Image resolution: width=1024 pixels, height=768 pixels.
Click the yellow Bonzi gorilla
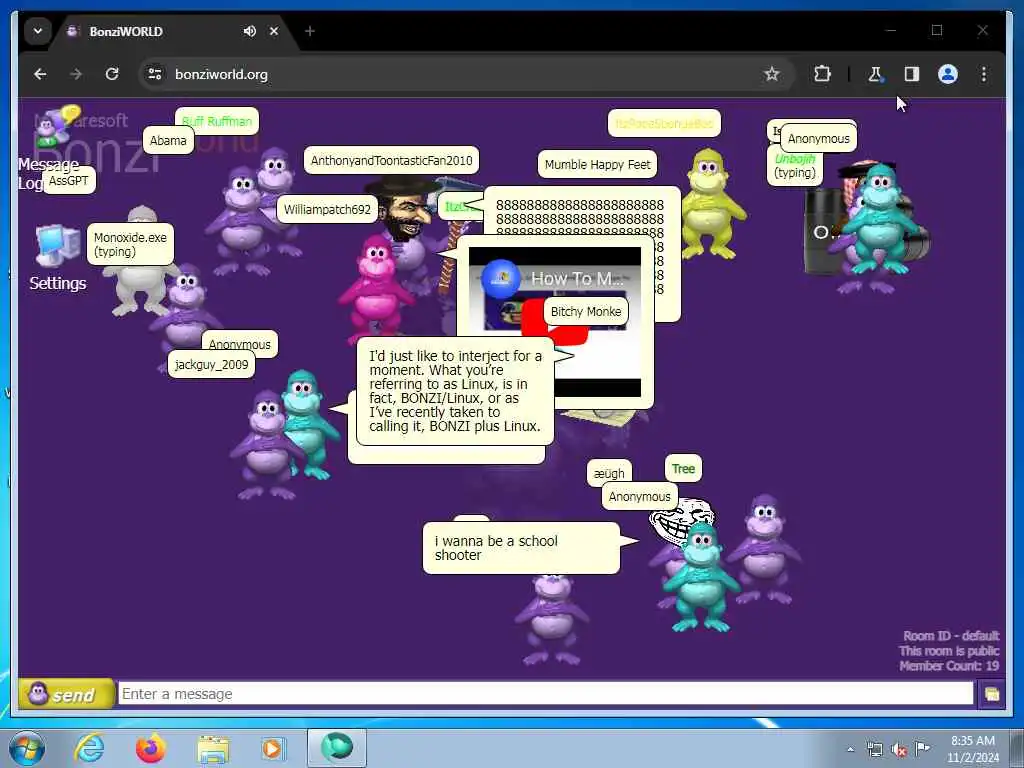pos(709,204)
